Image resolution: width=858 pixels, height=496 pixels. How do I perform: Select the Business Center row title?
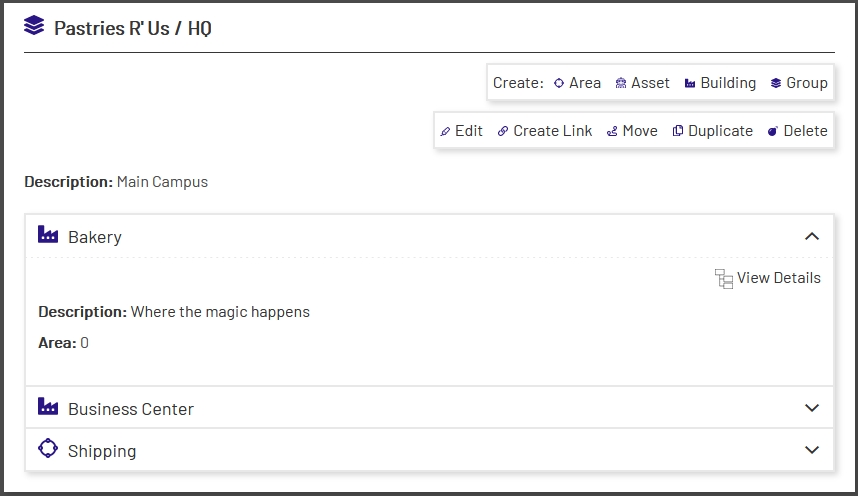131,409
